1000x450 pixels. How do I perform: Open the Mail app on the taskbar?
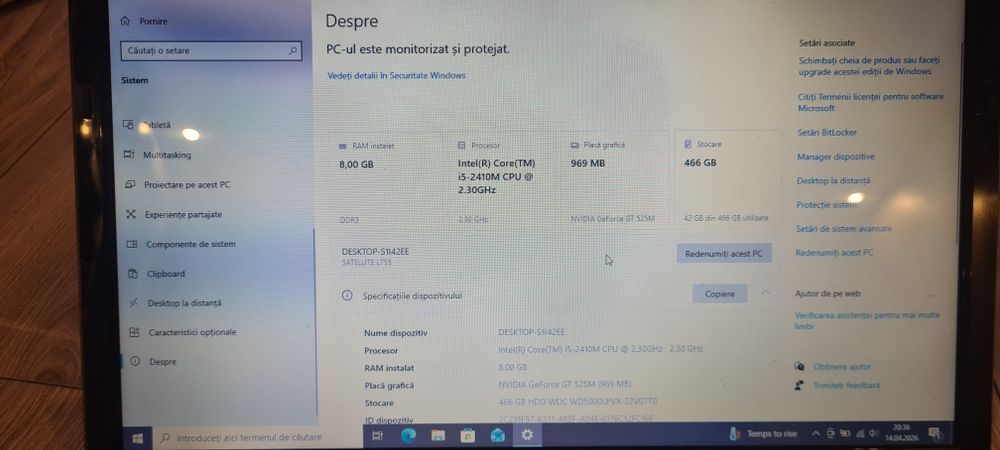(497, 435)
